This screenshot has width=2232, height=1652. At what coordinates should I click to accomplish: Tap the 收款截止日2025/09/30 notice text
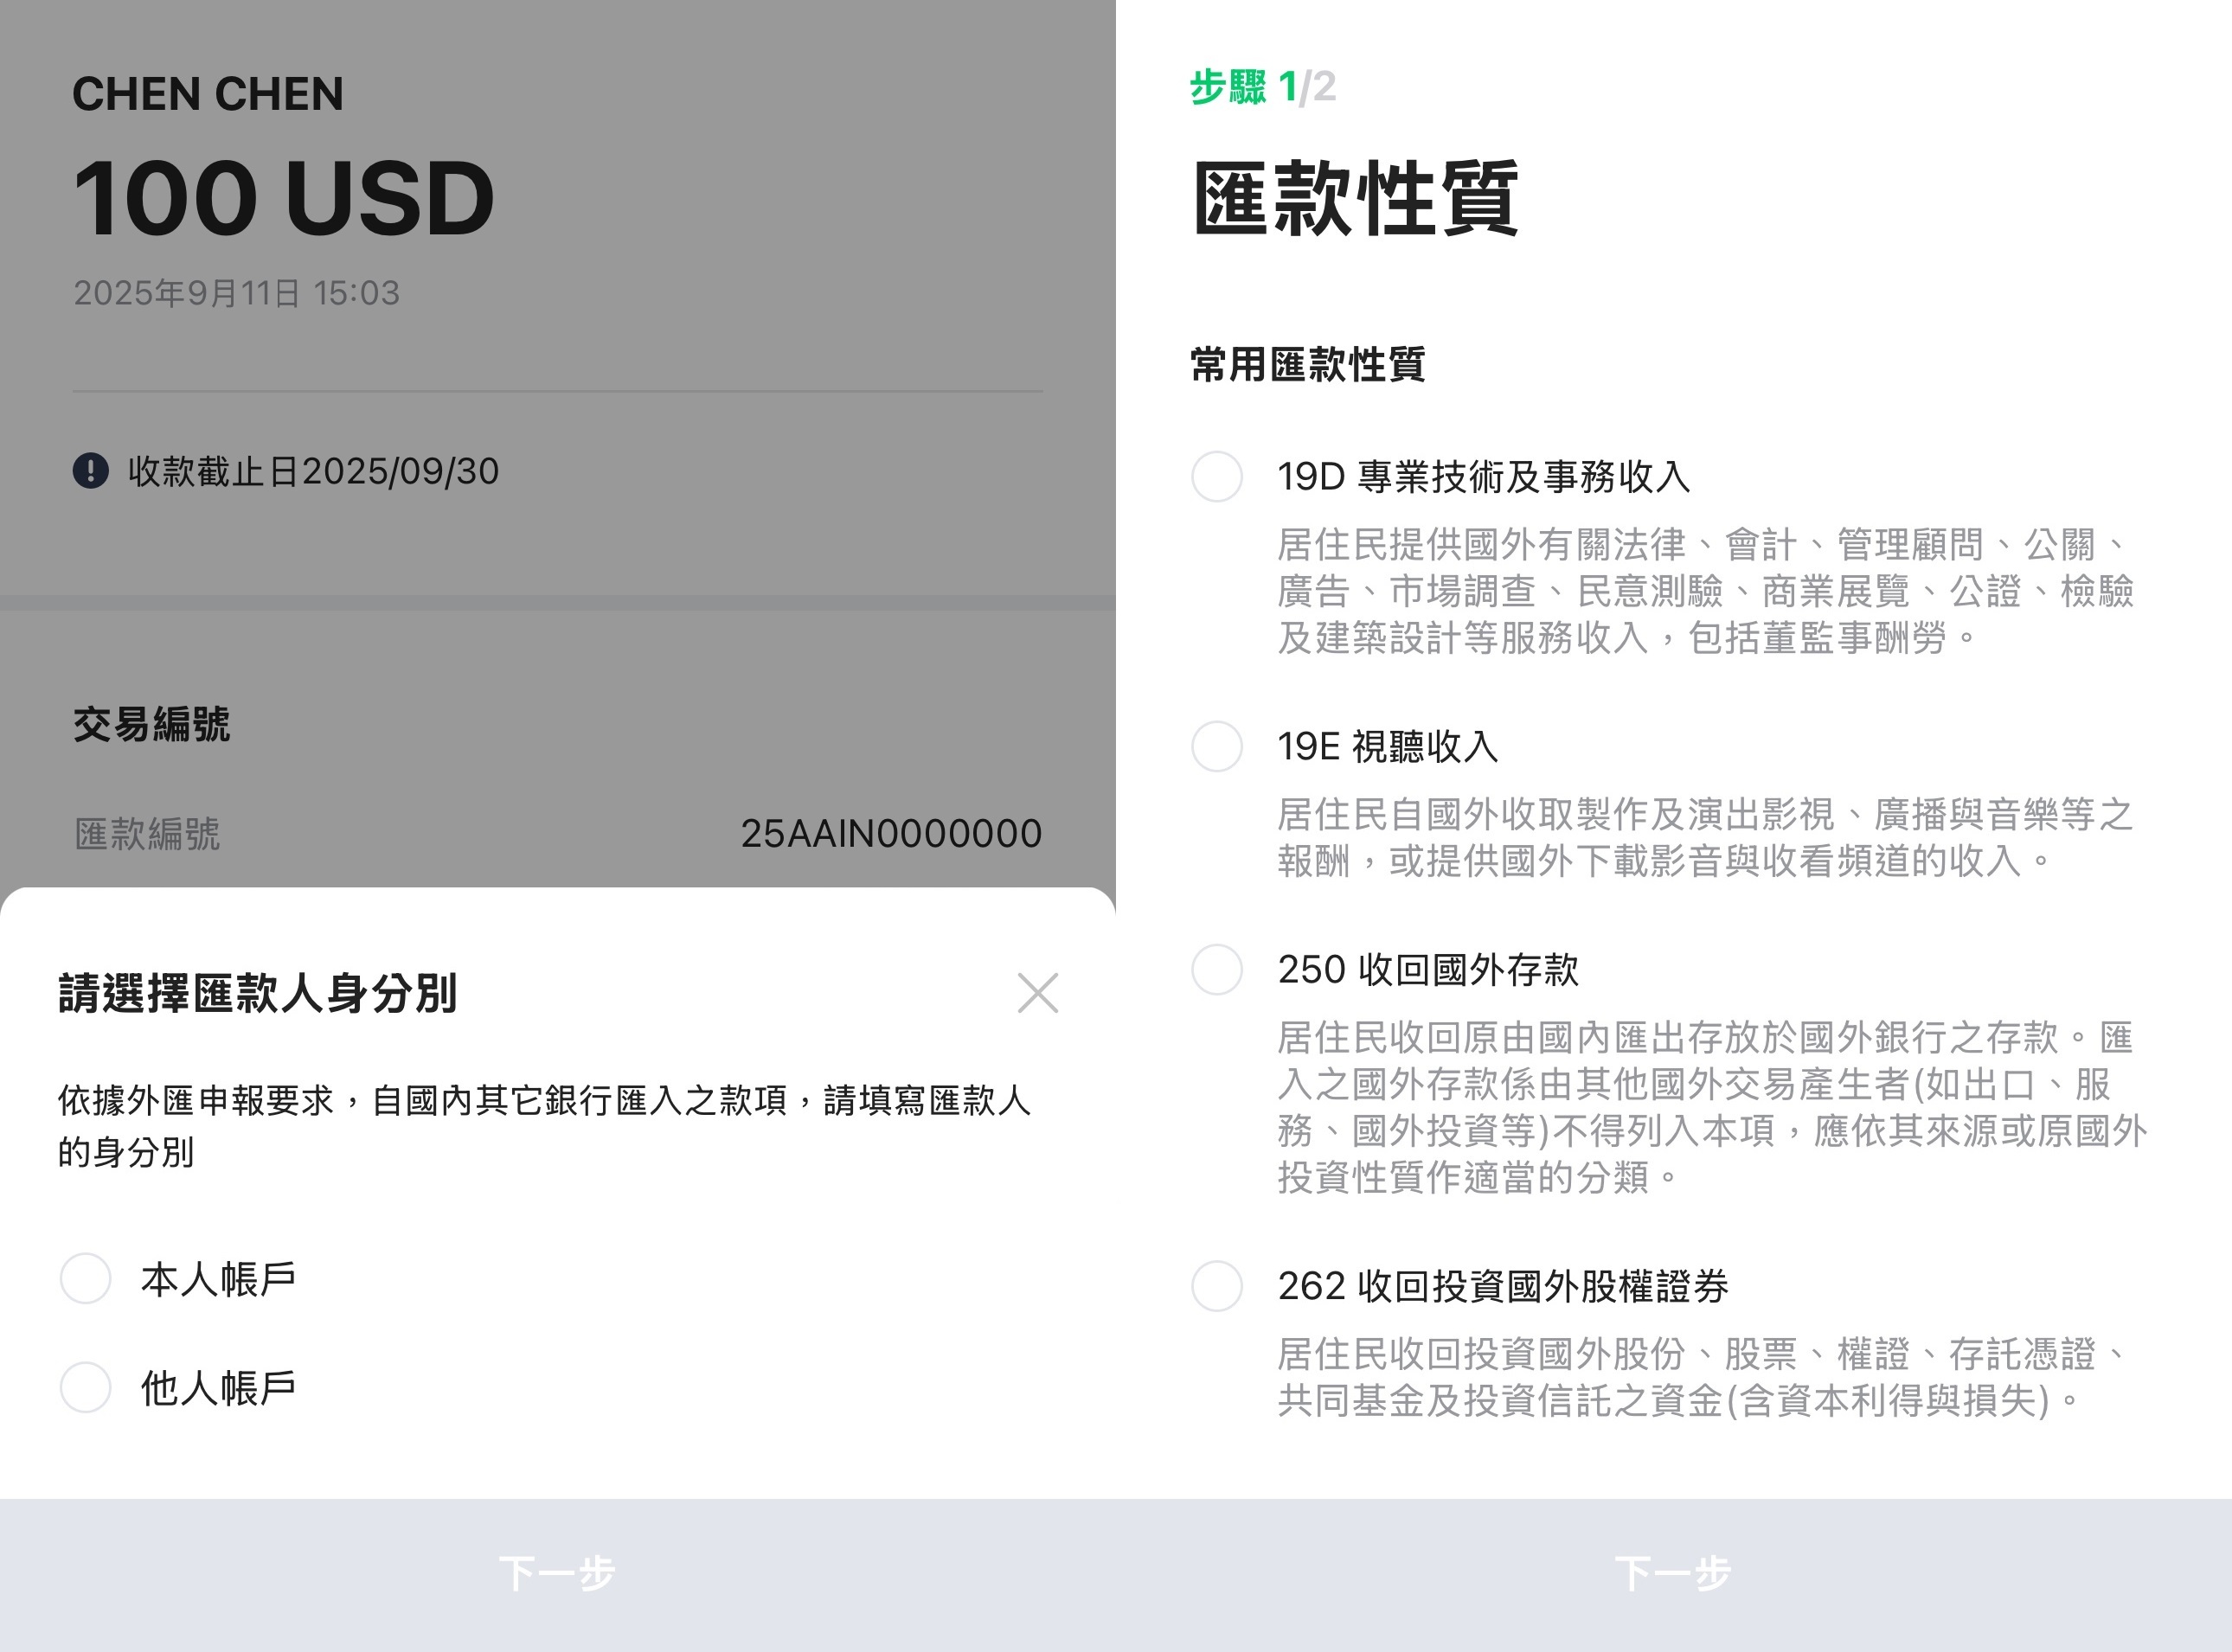313,471
